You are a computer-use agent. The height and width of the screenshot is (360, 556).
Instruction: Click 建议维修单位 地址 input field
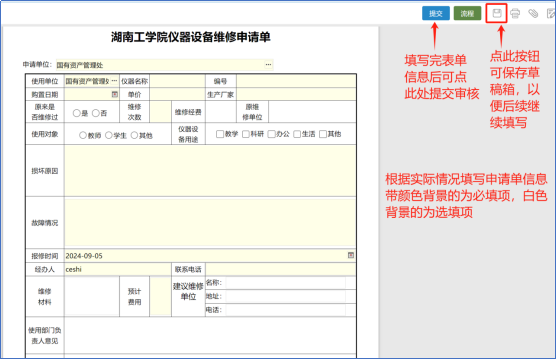pos(285,296)
